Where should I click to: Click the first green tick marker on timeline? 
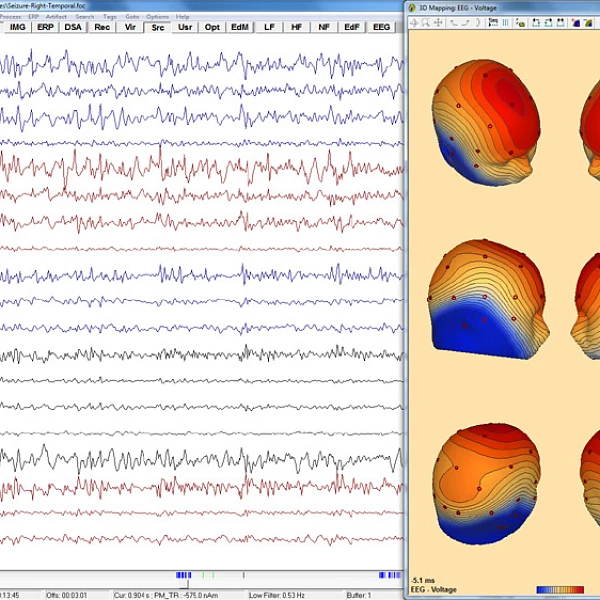(203, 575)
